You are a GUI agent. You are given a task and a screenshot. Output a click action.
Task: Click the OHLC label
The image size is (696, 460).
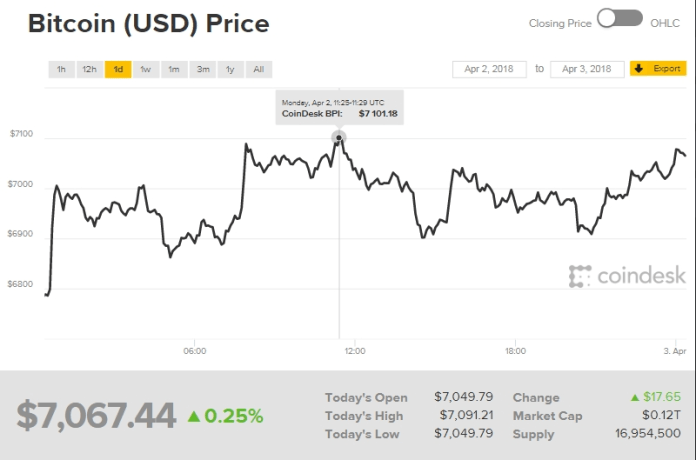pyautogui.click(x=666, y=20)
